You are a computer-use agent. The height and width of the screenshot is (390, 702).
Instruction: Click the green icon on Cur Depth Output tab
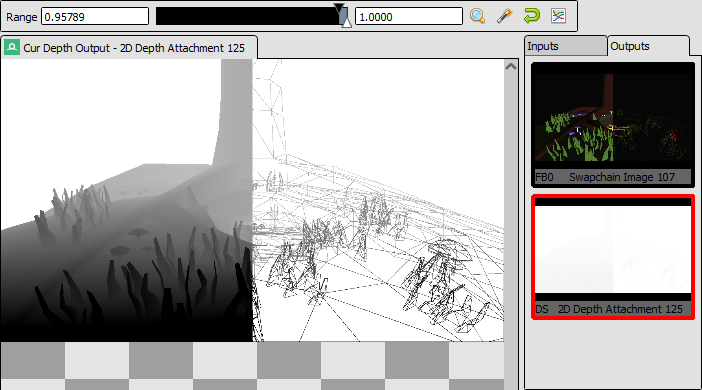tap(12, 47)
